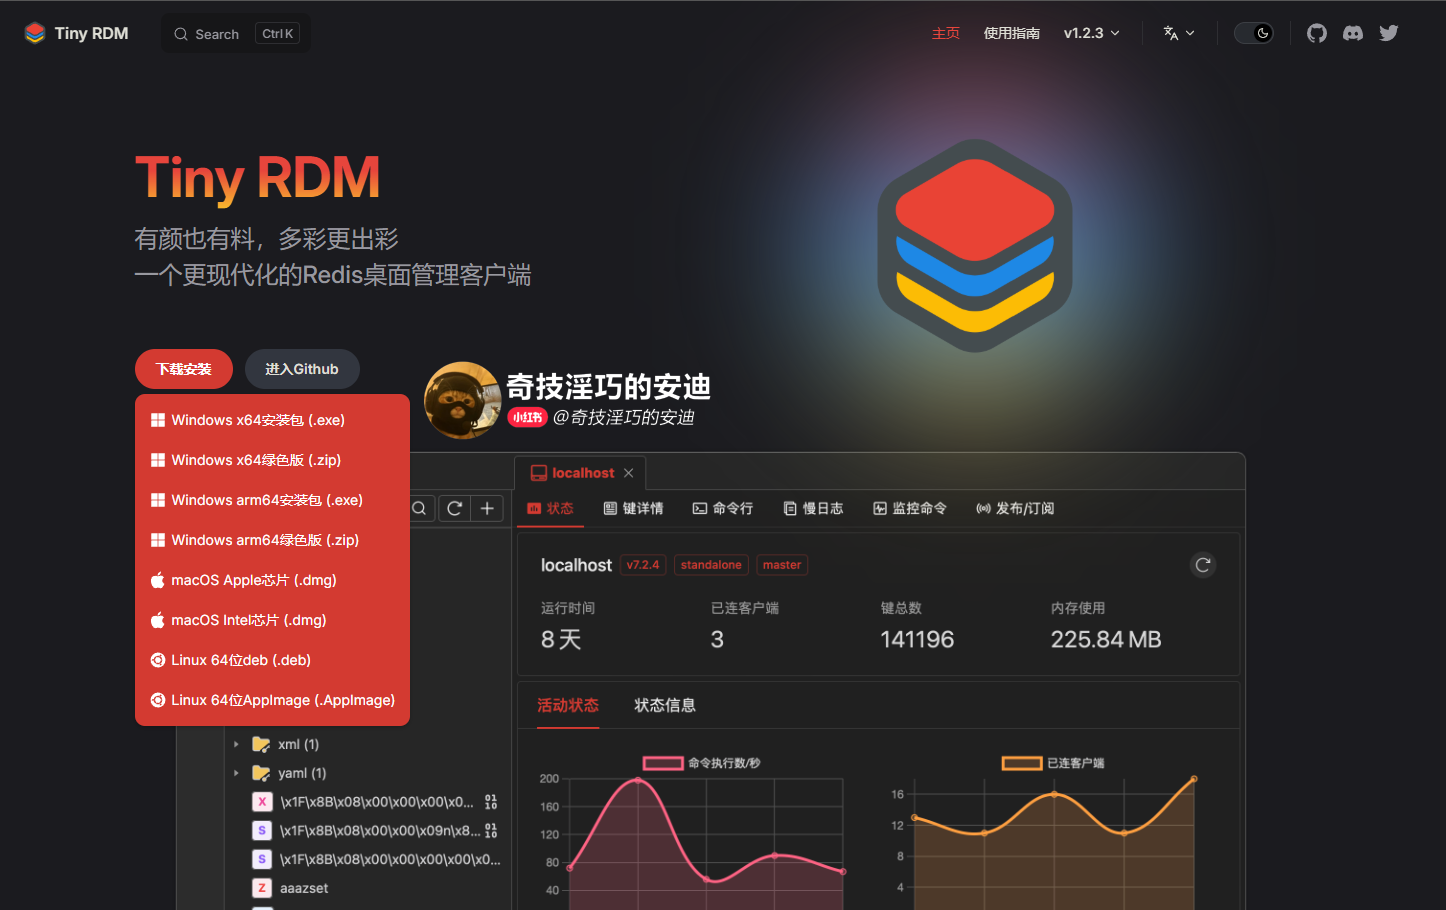Screen dimensions: 1446x910
Task: Click the 小红书 badge
Action: coord(527,418)
